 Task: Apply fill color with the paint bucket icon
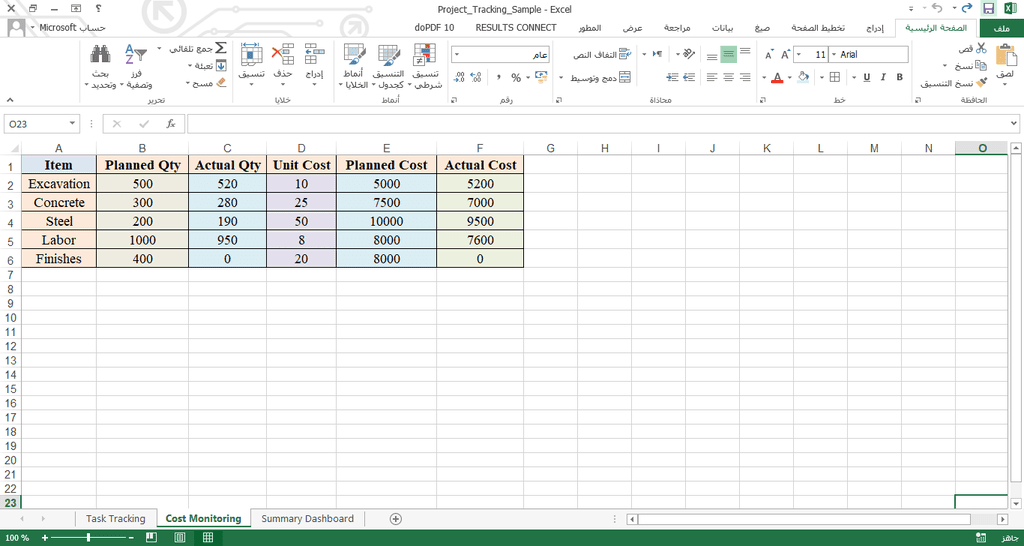click(x=803, y=77)
